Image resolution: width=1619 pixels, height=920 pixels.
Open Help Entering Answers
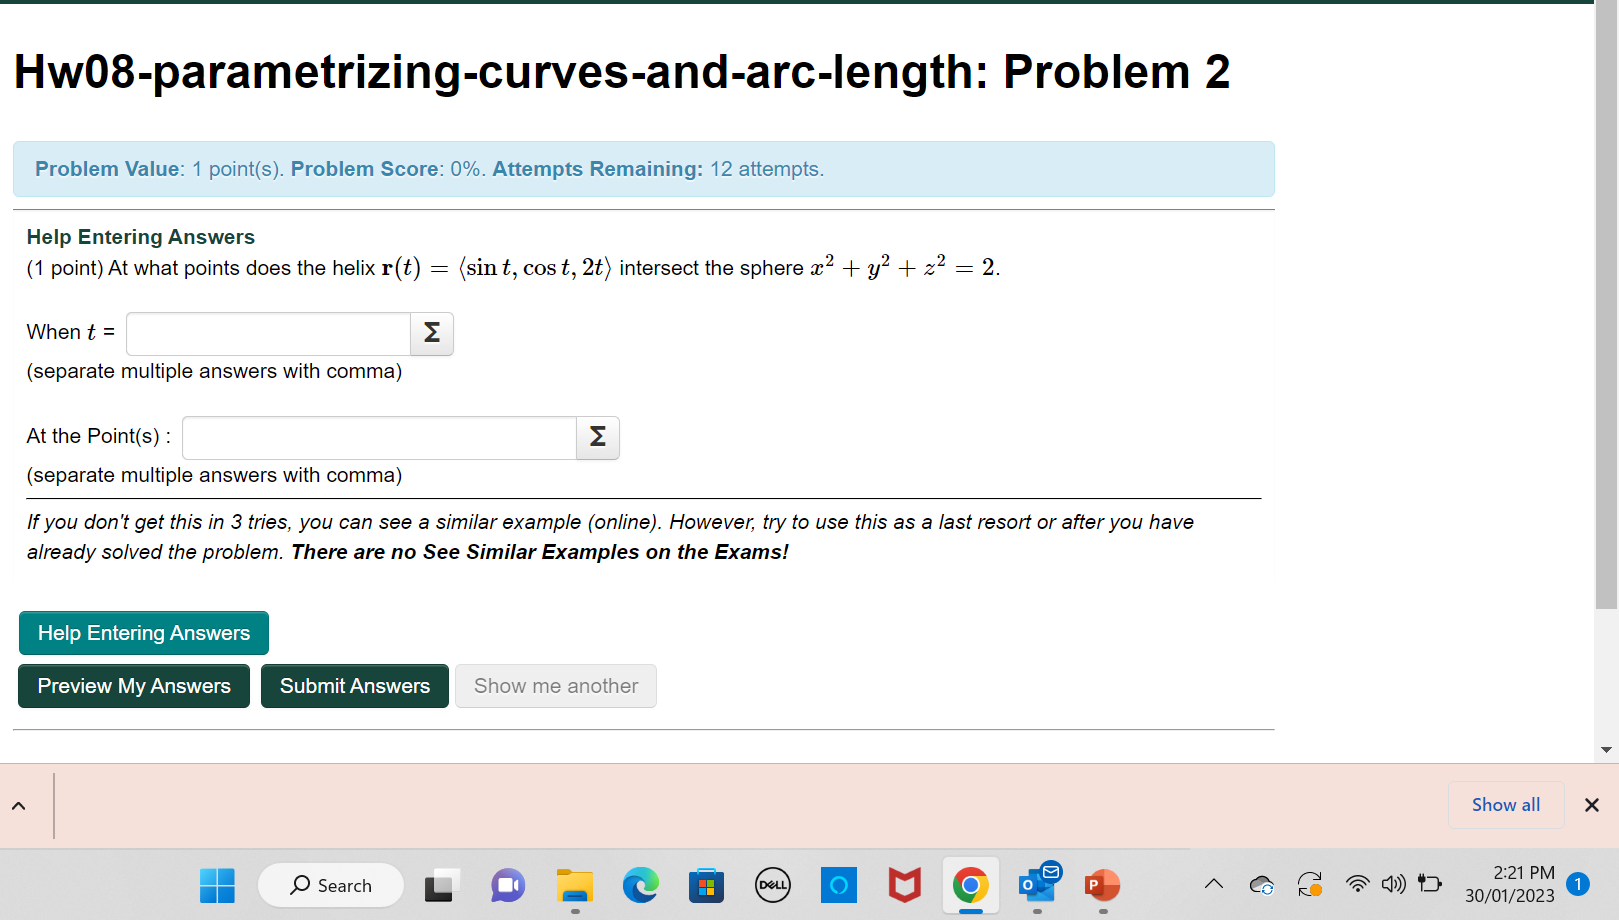click(143, 632)
